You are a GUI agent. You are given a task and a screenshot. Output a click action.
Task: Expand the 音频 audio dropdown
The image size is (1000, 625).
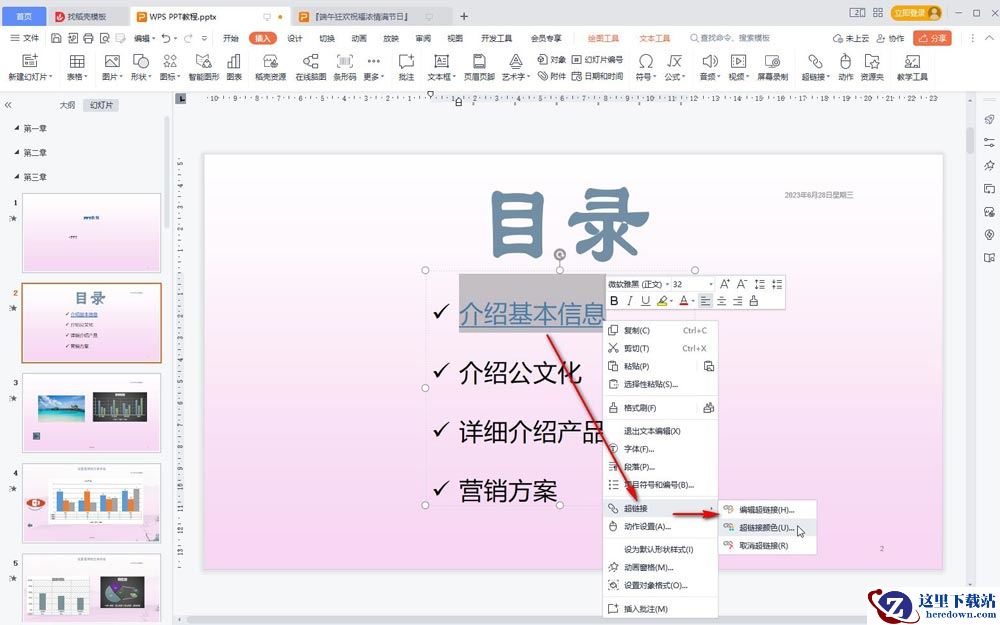(719, 77)
